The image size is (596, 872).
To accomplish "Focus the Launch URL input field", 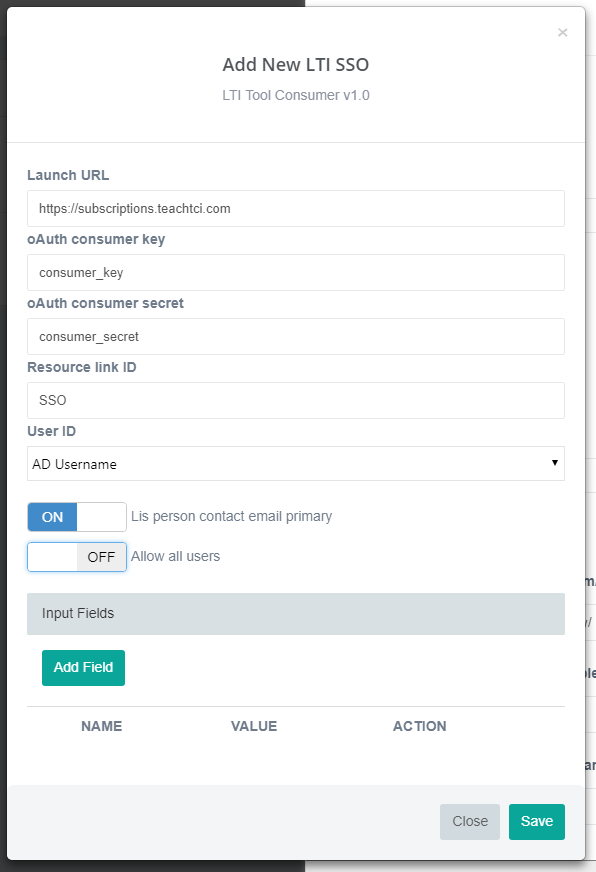I will [296, 208].
